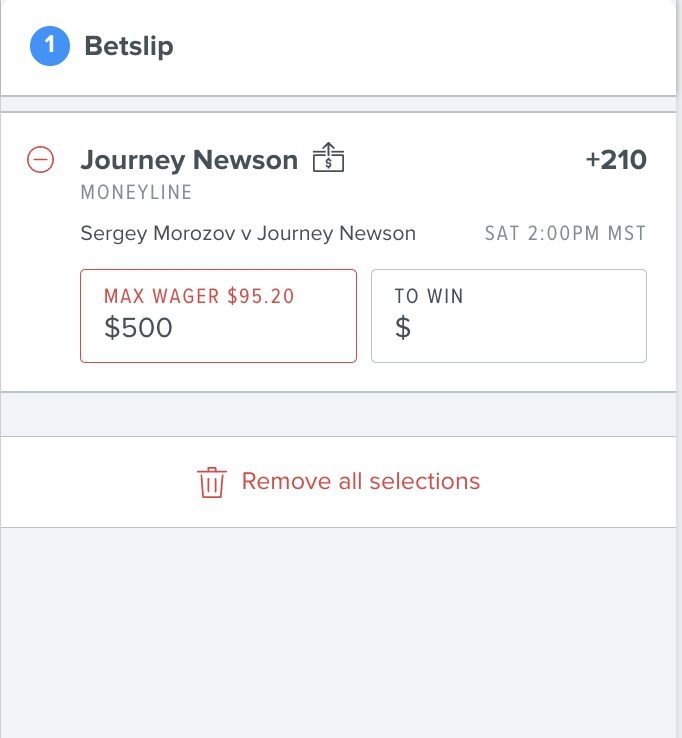Screen dimensions: 682x738
Task: Click the TO WIN label
Action: (429, 296)
